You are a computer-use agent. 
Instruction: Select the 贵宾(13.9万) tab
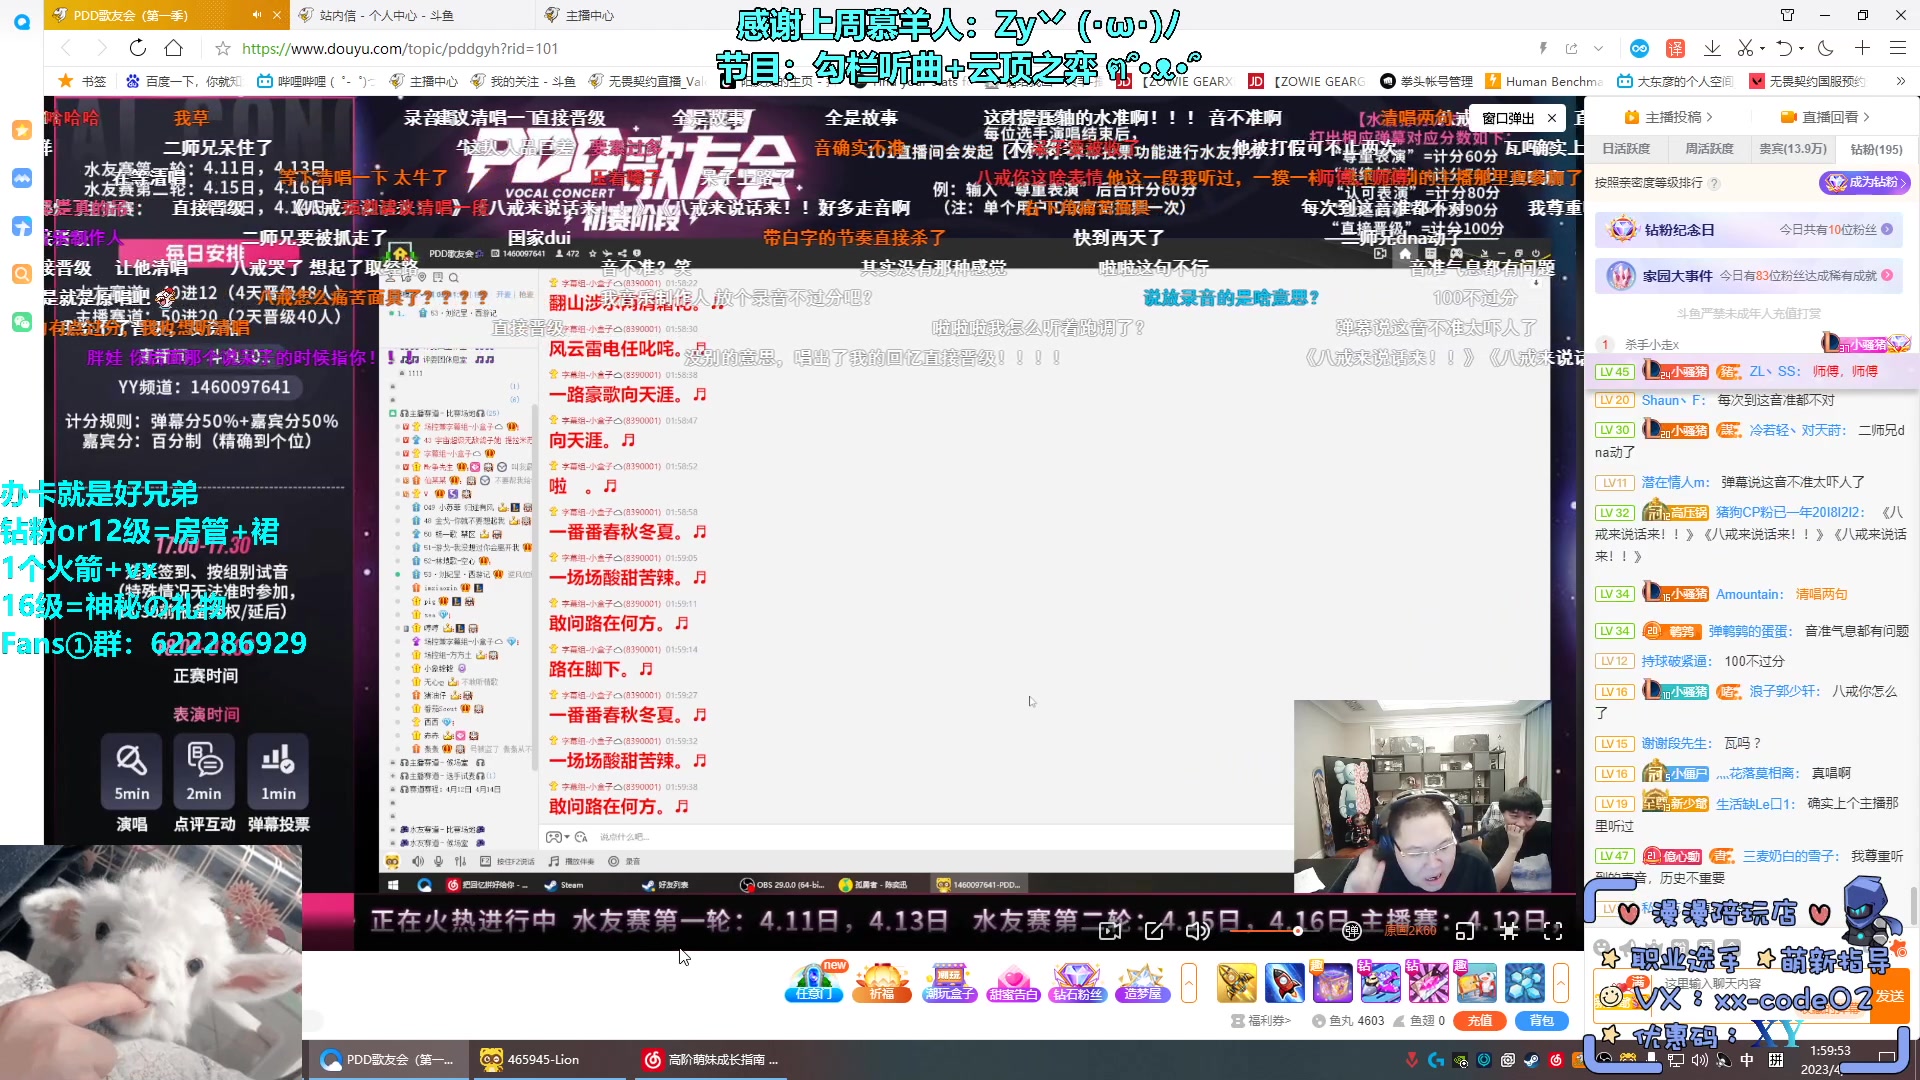pyautogui.click(x=1793, y=149)
